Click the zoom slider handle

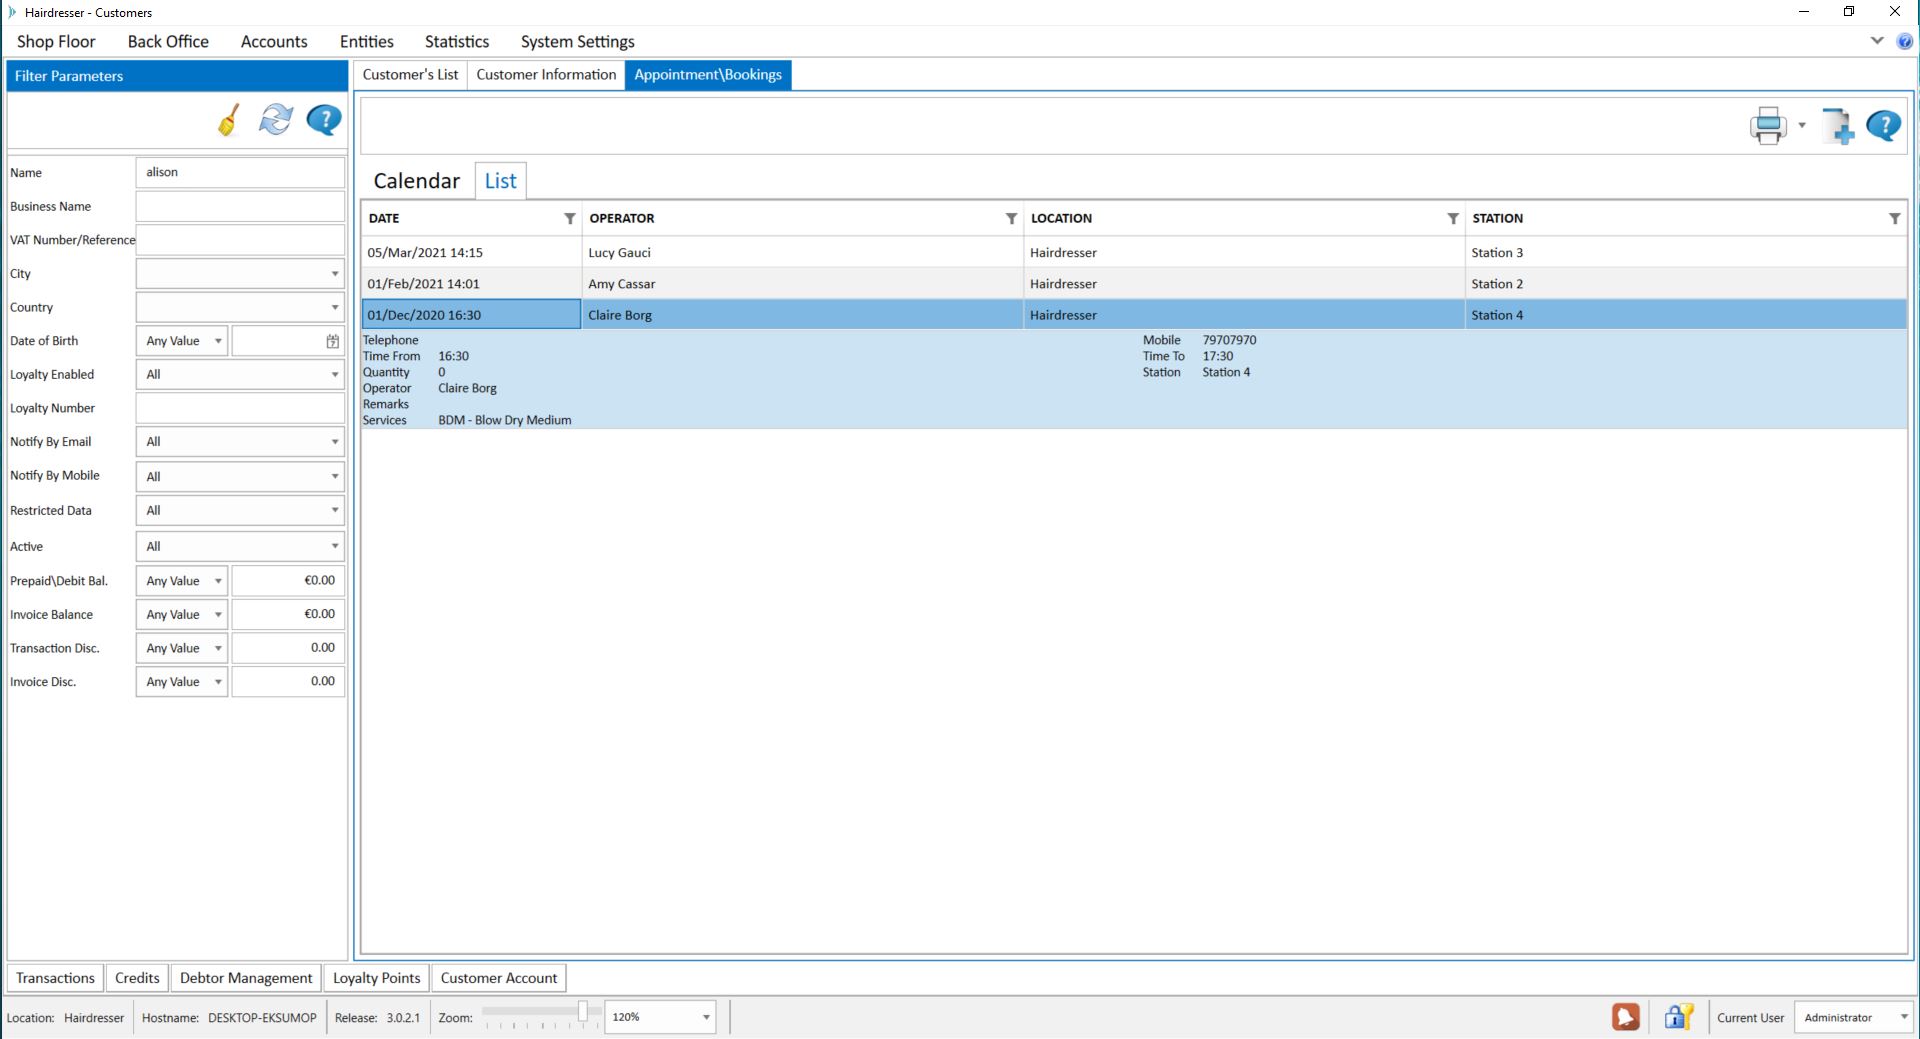click(583, 1012)
